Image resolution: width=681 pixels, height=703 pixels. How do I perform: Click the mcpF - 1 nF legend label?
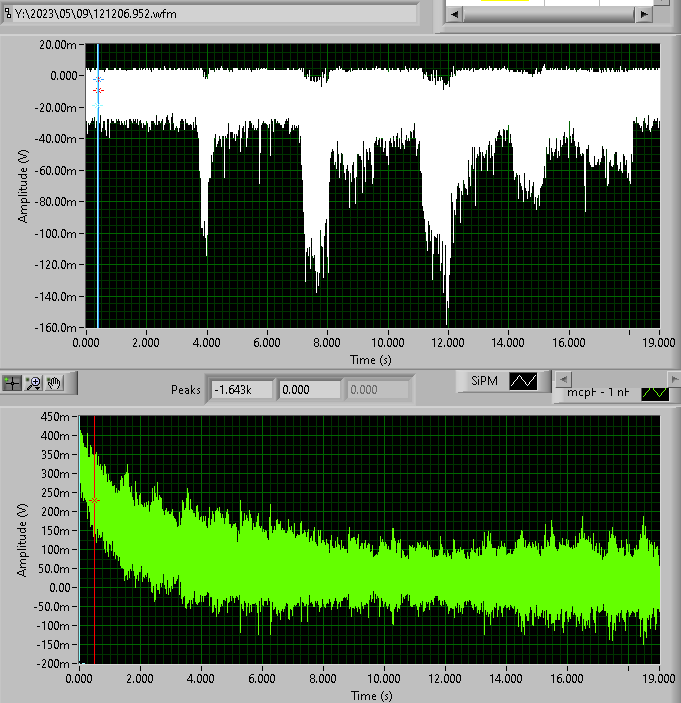598,392
